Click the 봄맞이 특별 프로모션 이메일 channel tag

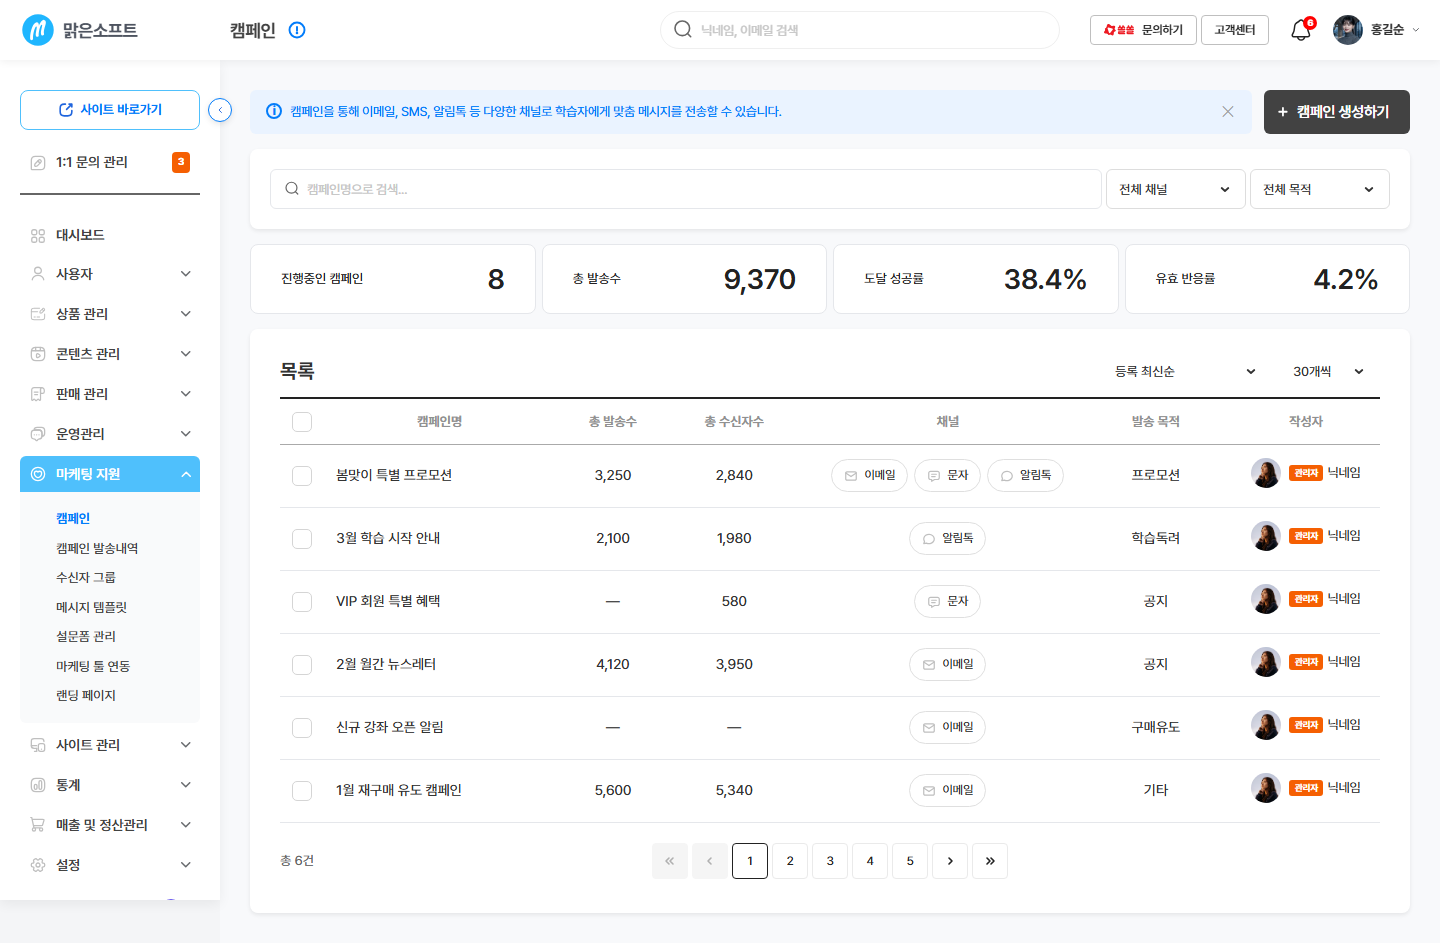(x=869, y=475)
